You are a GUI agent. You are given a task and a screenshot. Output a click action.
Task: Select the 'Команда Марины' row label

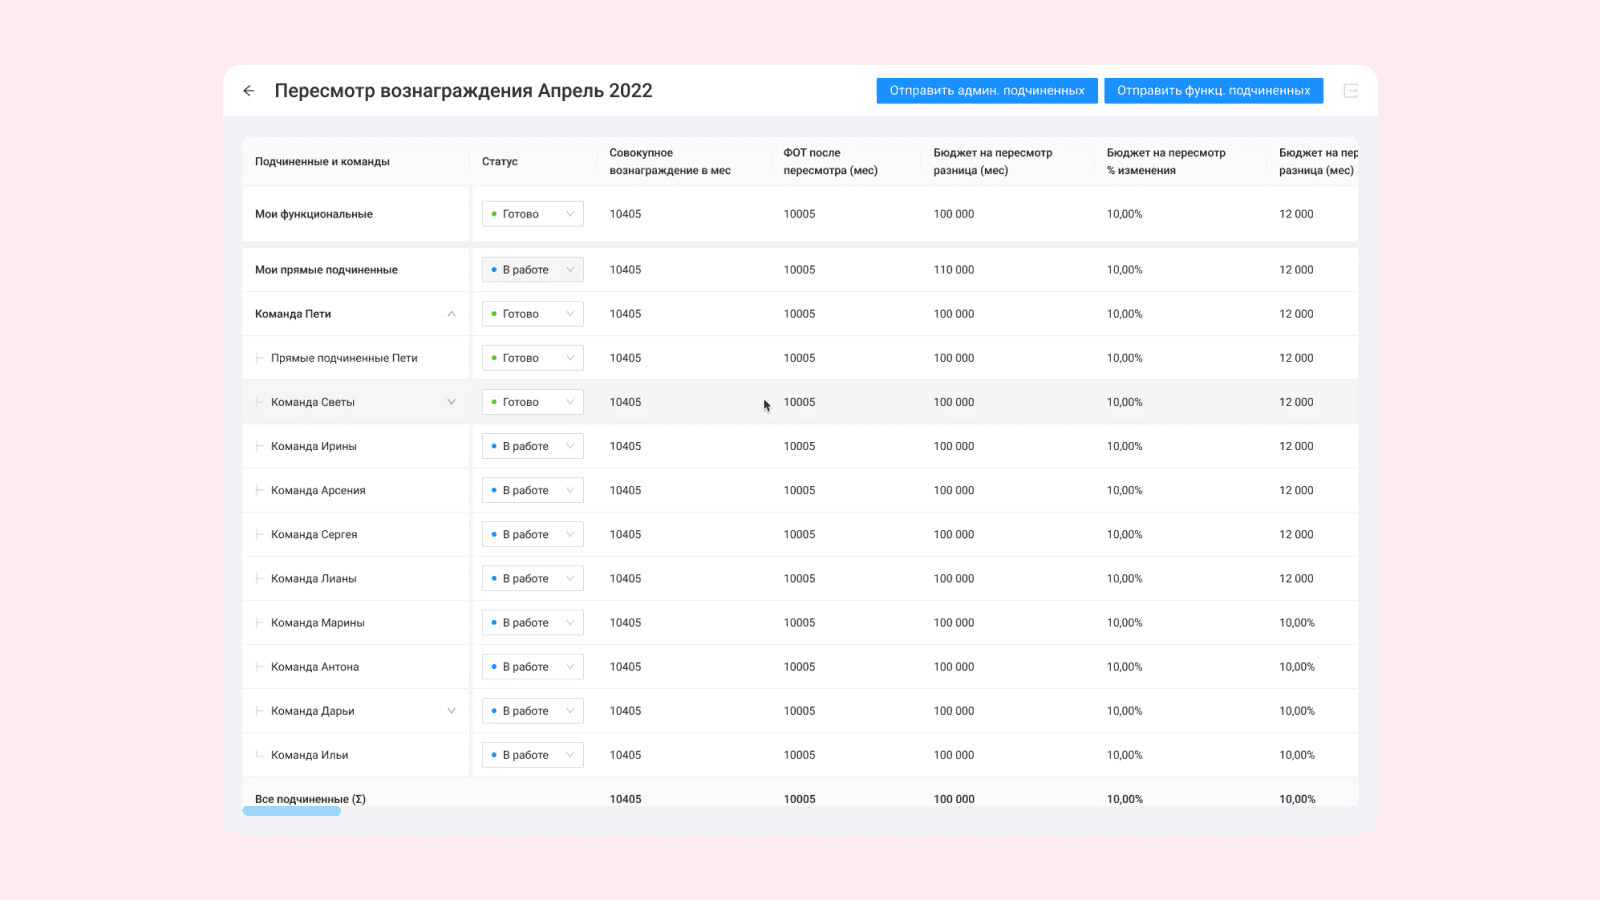(x=317, y=623)
